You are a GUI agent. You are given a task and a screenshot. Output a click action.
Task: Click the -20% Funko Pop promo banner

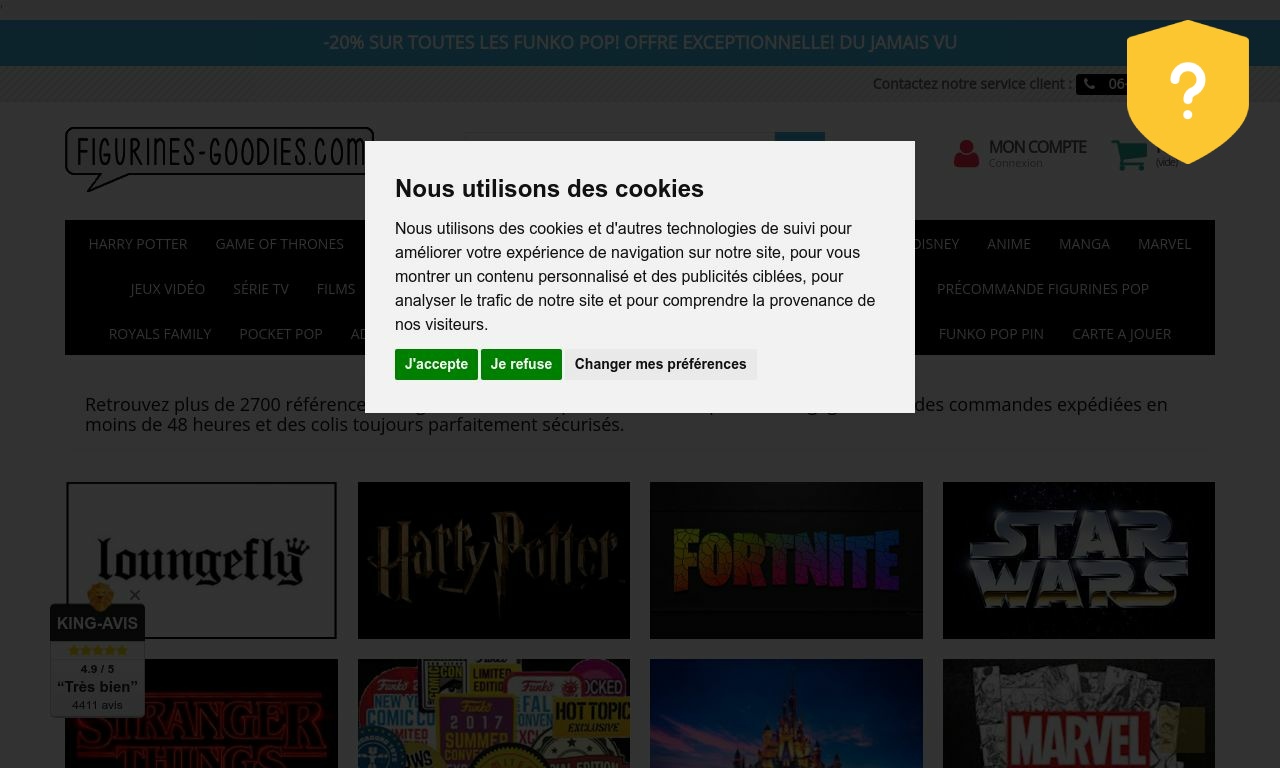coord(640,43)
